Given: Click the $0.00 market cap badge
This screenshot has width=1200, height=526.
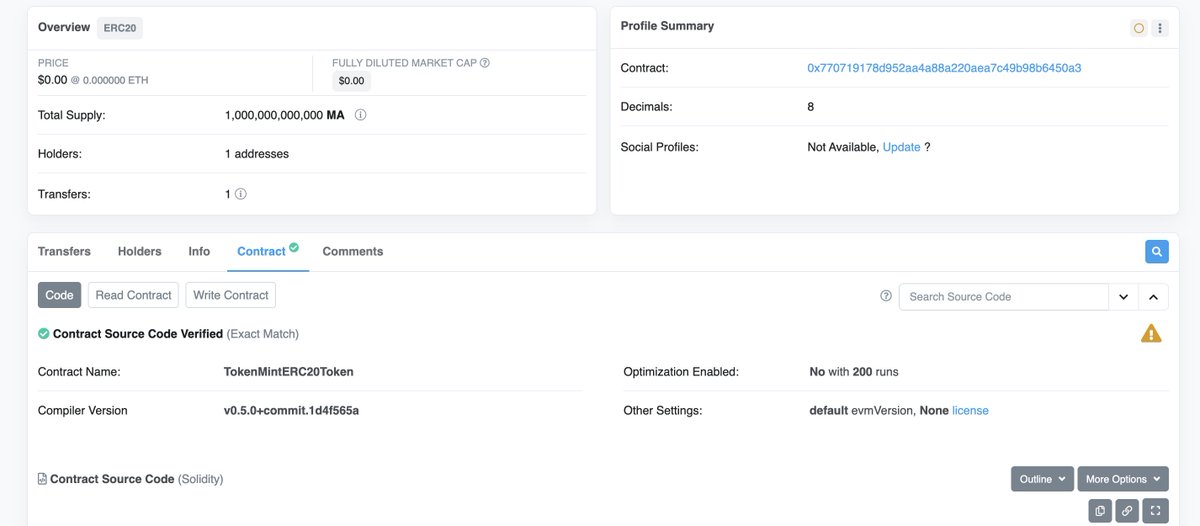Looking at the screenshot, I should (351, 80).
